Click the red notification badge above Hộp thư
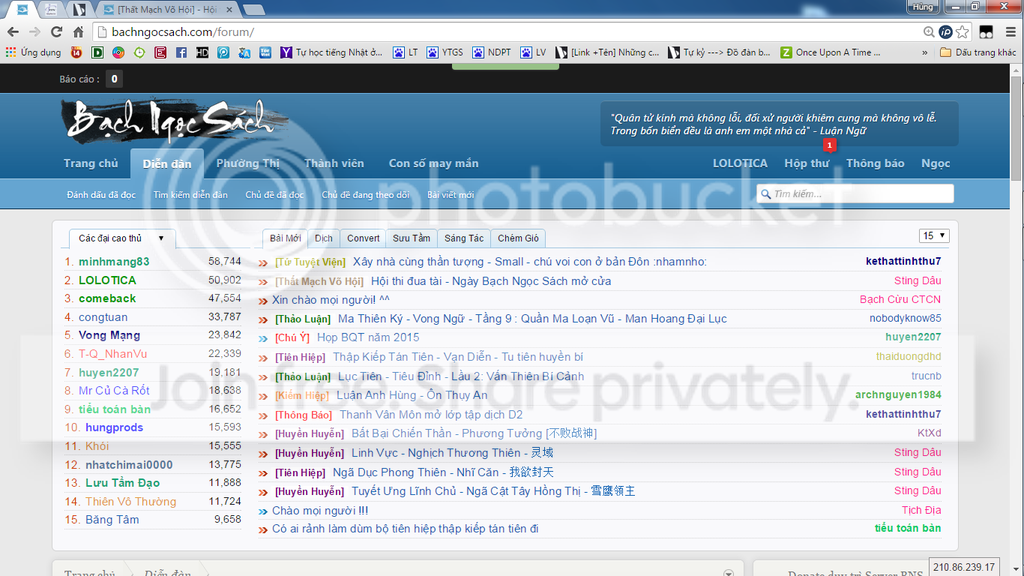1024x576 pixels. tap(829, 145)
